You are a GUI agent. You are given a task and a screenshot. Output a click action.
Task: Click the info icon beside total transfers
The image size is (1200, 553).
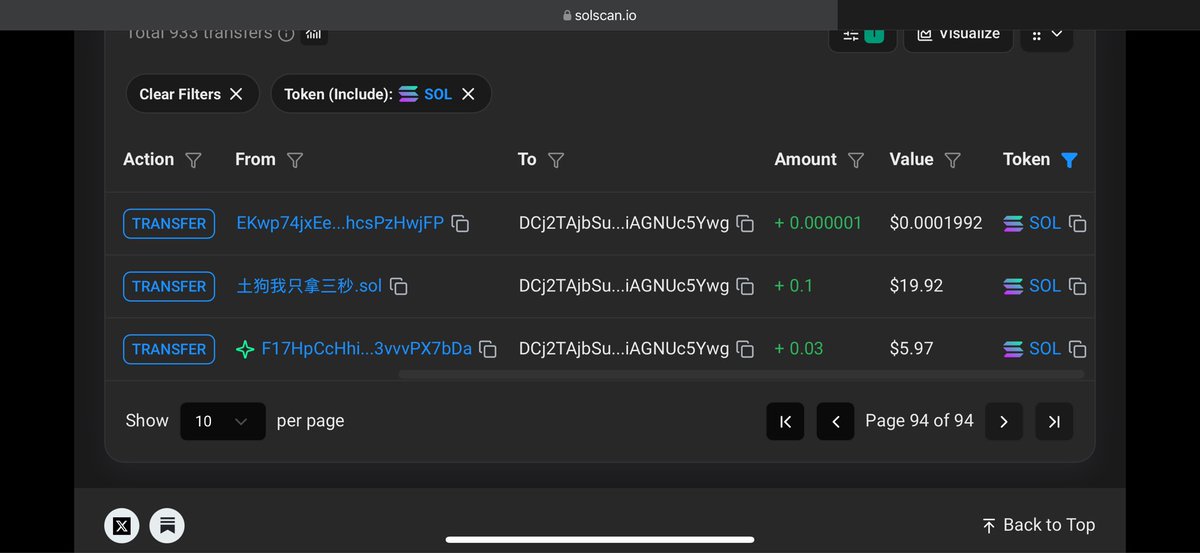click(x=286, y=34)
